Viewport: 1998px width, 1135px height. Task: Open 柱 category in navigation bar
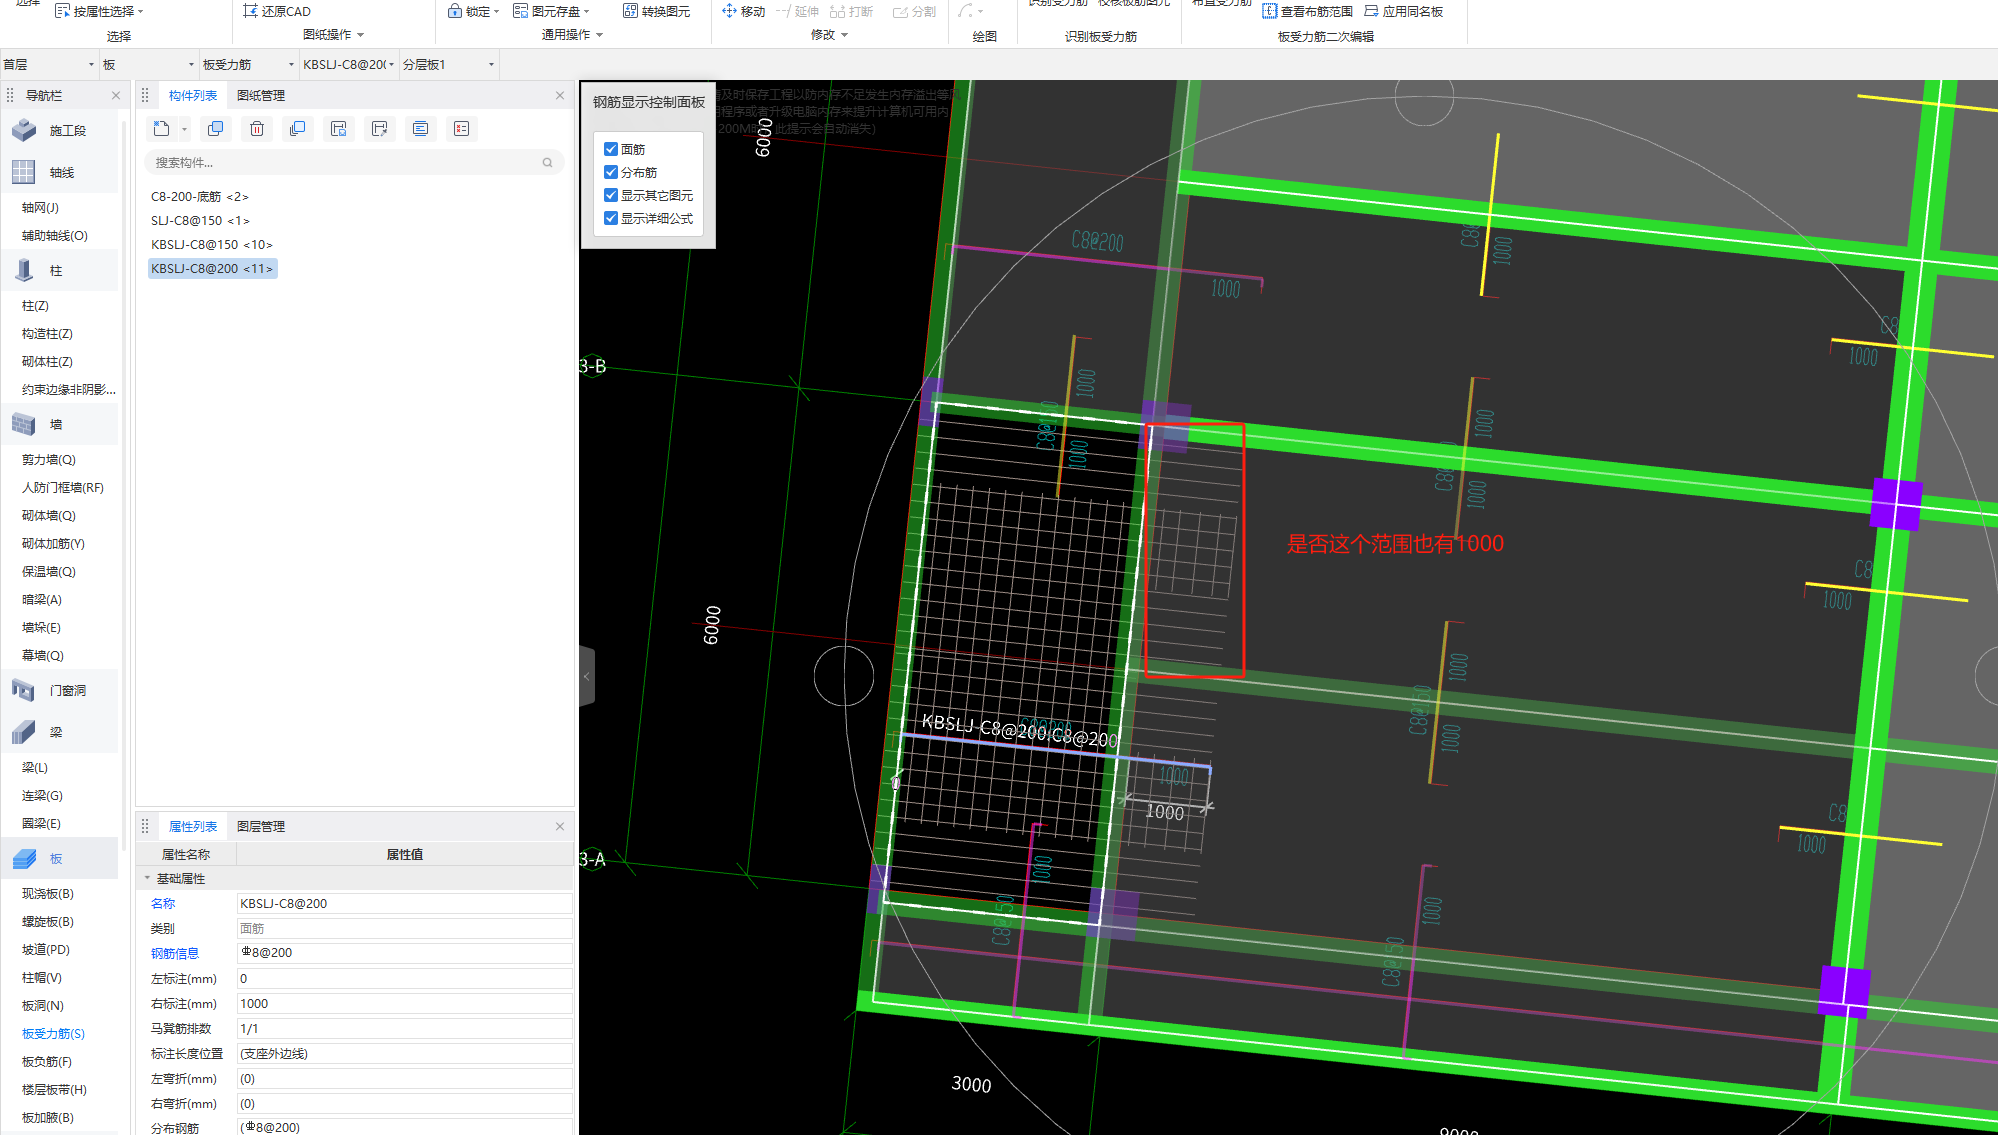pos(60,270)
